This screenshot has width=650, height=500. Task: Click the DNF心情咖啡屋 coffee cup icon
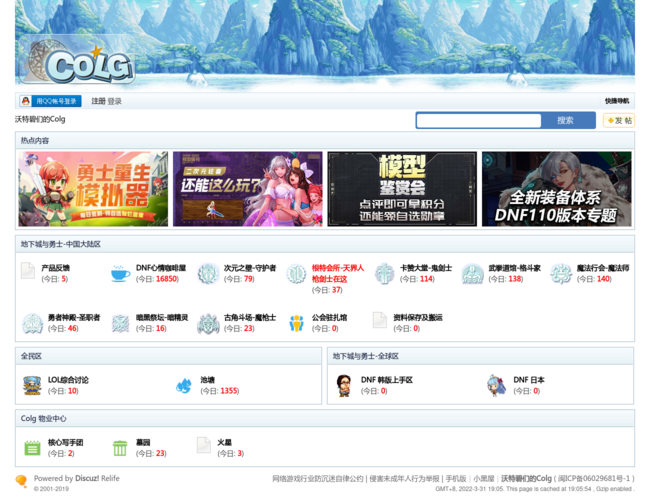pos(120,274)
